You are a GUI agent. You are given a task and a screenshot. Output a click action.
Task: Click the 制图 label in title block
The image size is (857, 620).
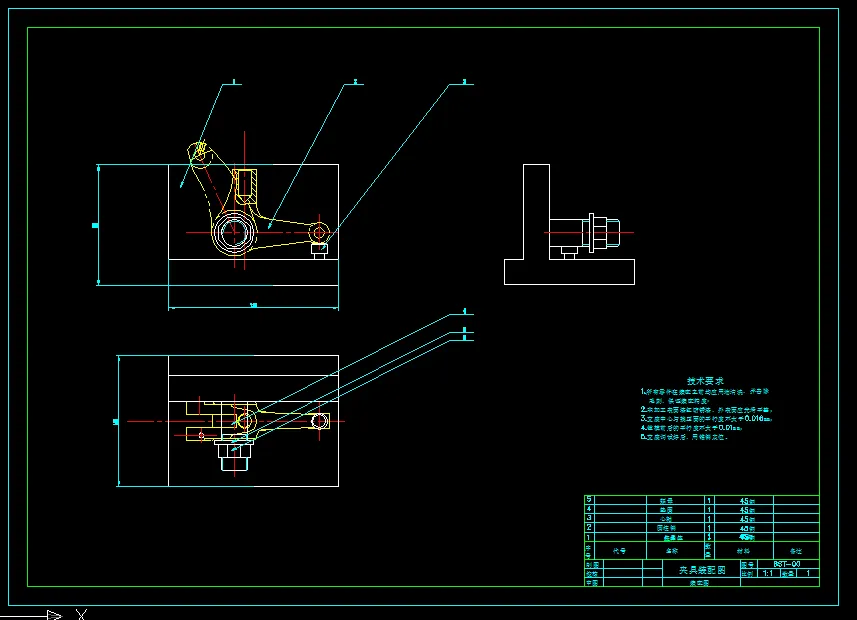[x=592, y=565]
